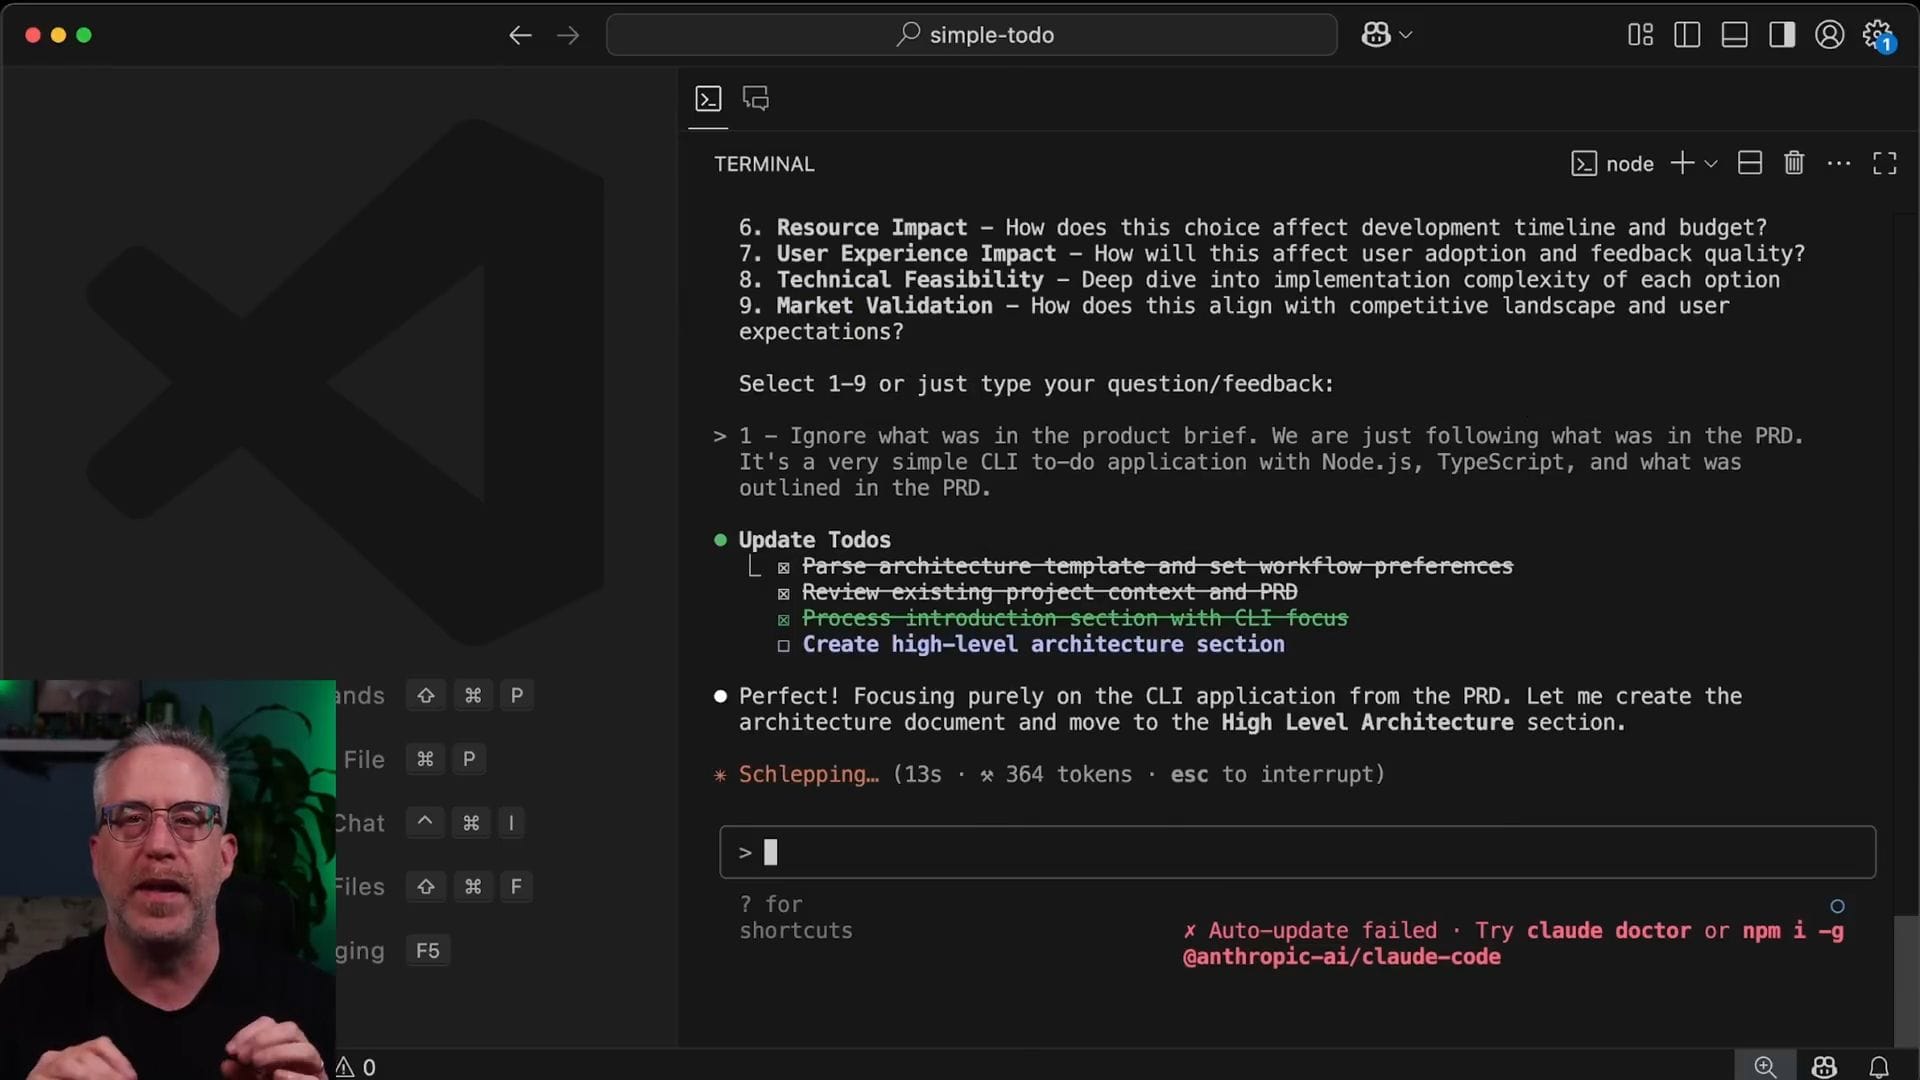Open the Customize Layout icon

pyautogui.click(x=1640, y=35)
